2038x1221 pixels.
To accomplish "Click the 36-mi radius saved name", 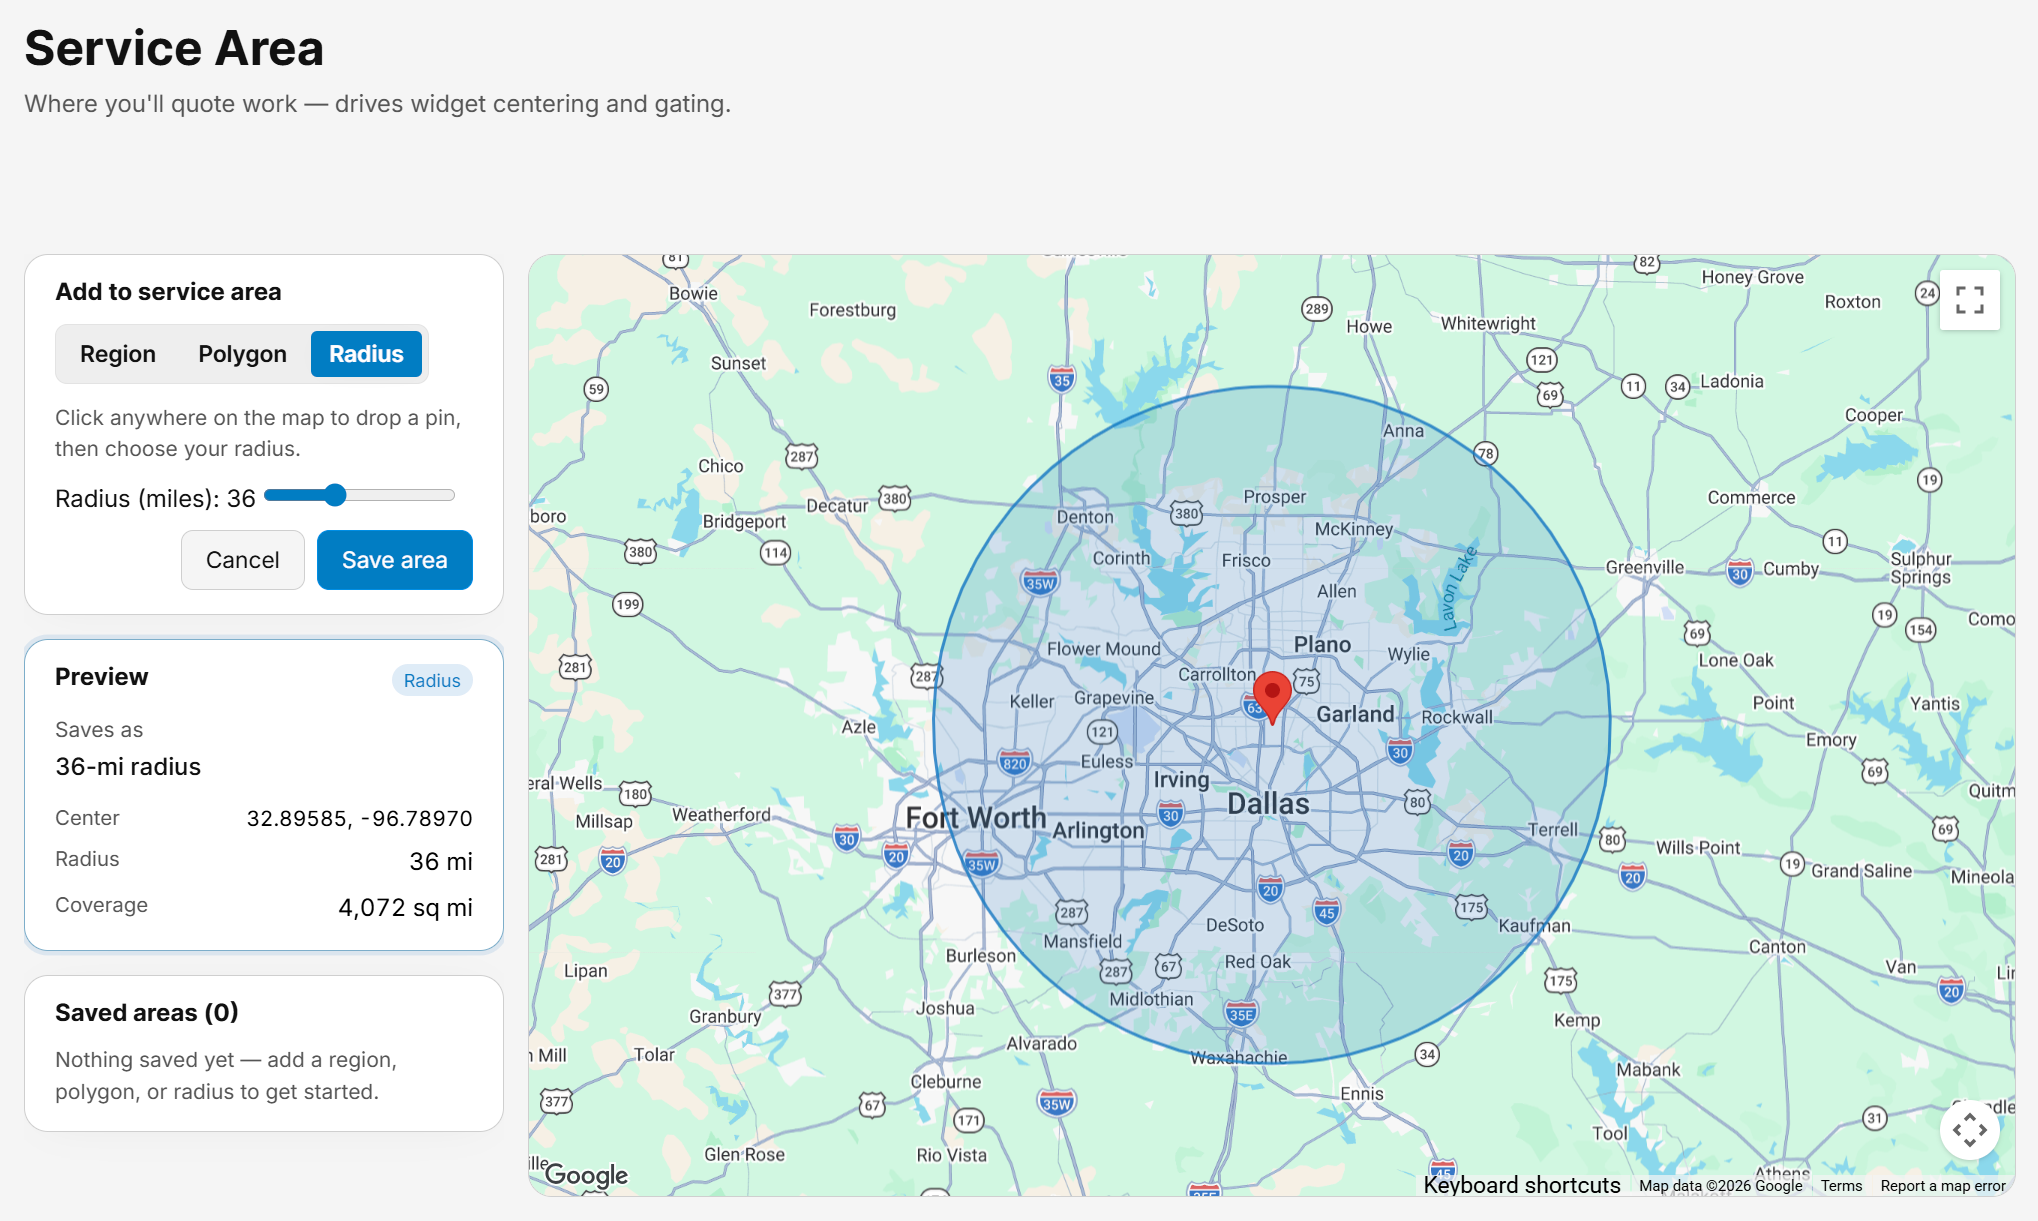I will tap(128, 767).
